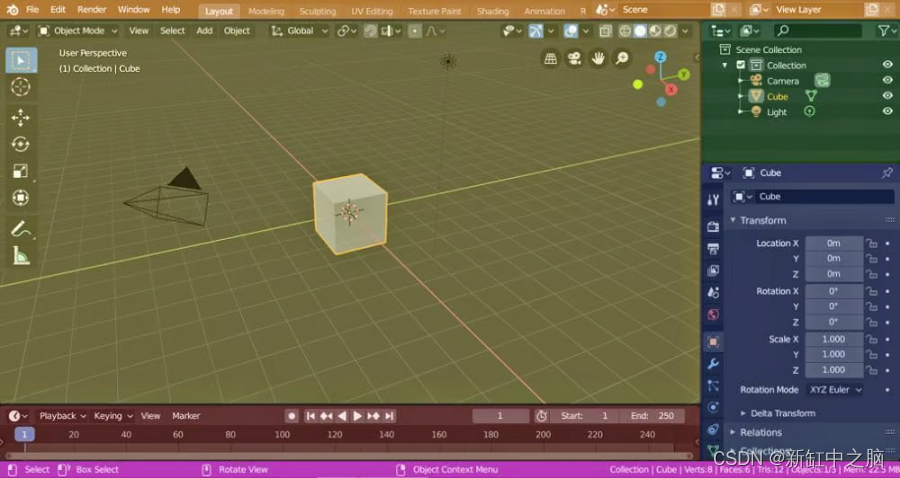
Task: Switch to the Modeling workspace tab
Action: tap(266, 11)
